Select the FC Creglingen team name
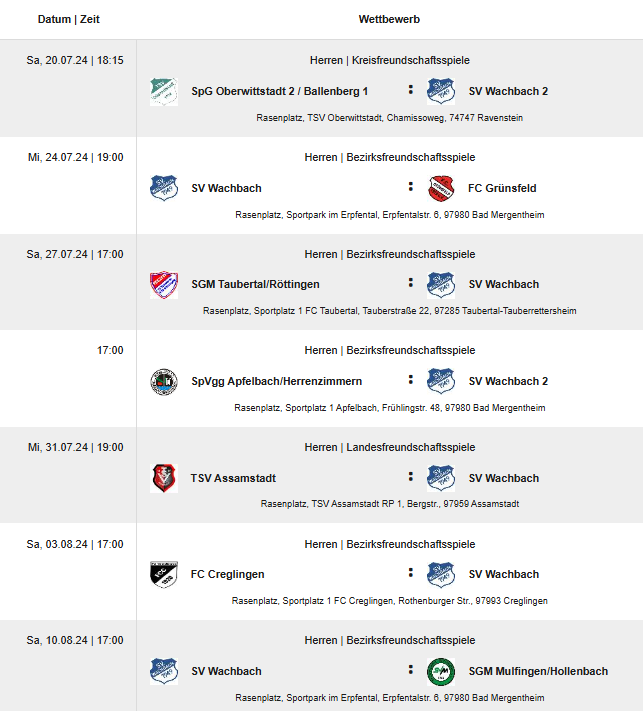The image size is (643, 711). click(227, 575)
